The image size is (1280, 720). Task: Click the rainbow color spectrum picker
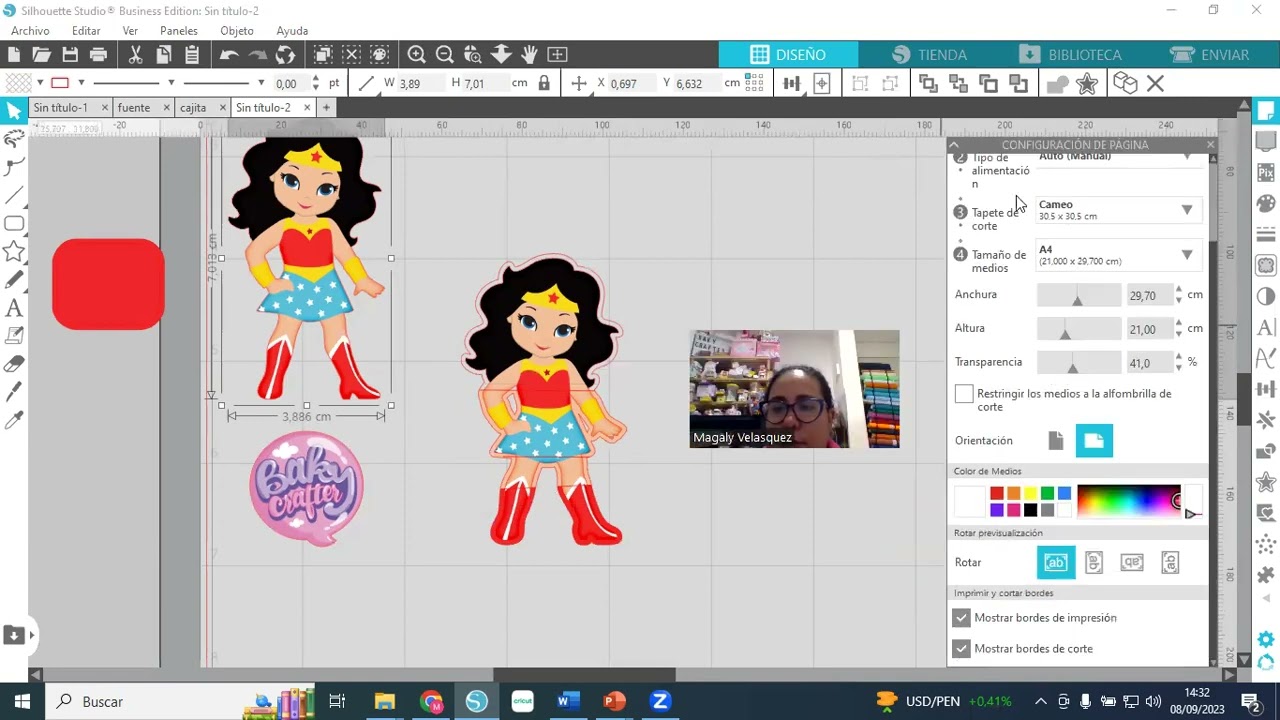point(1129,501)
